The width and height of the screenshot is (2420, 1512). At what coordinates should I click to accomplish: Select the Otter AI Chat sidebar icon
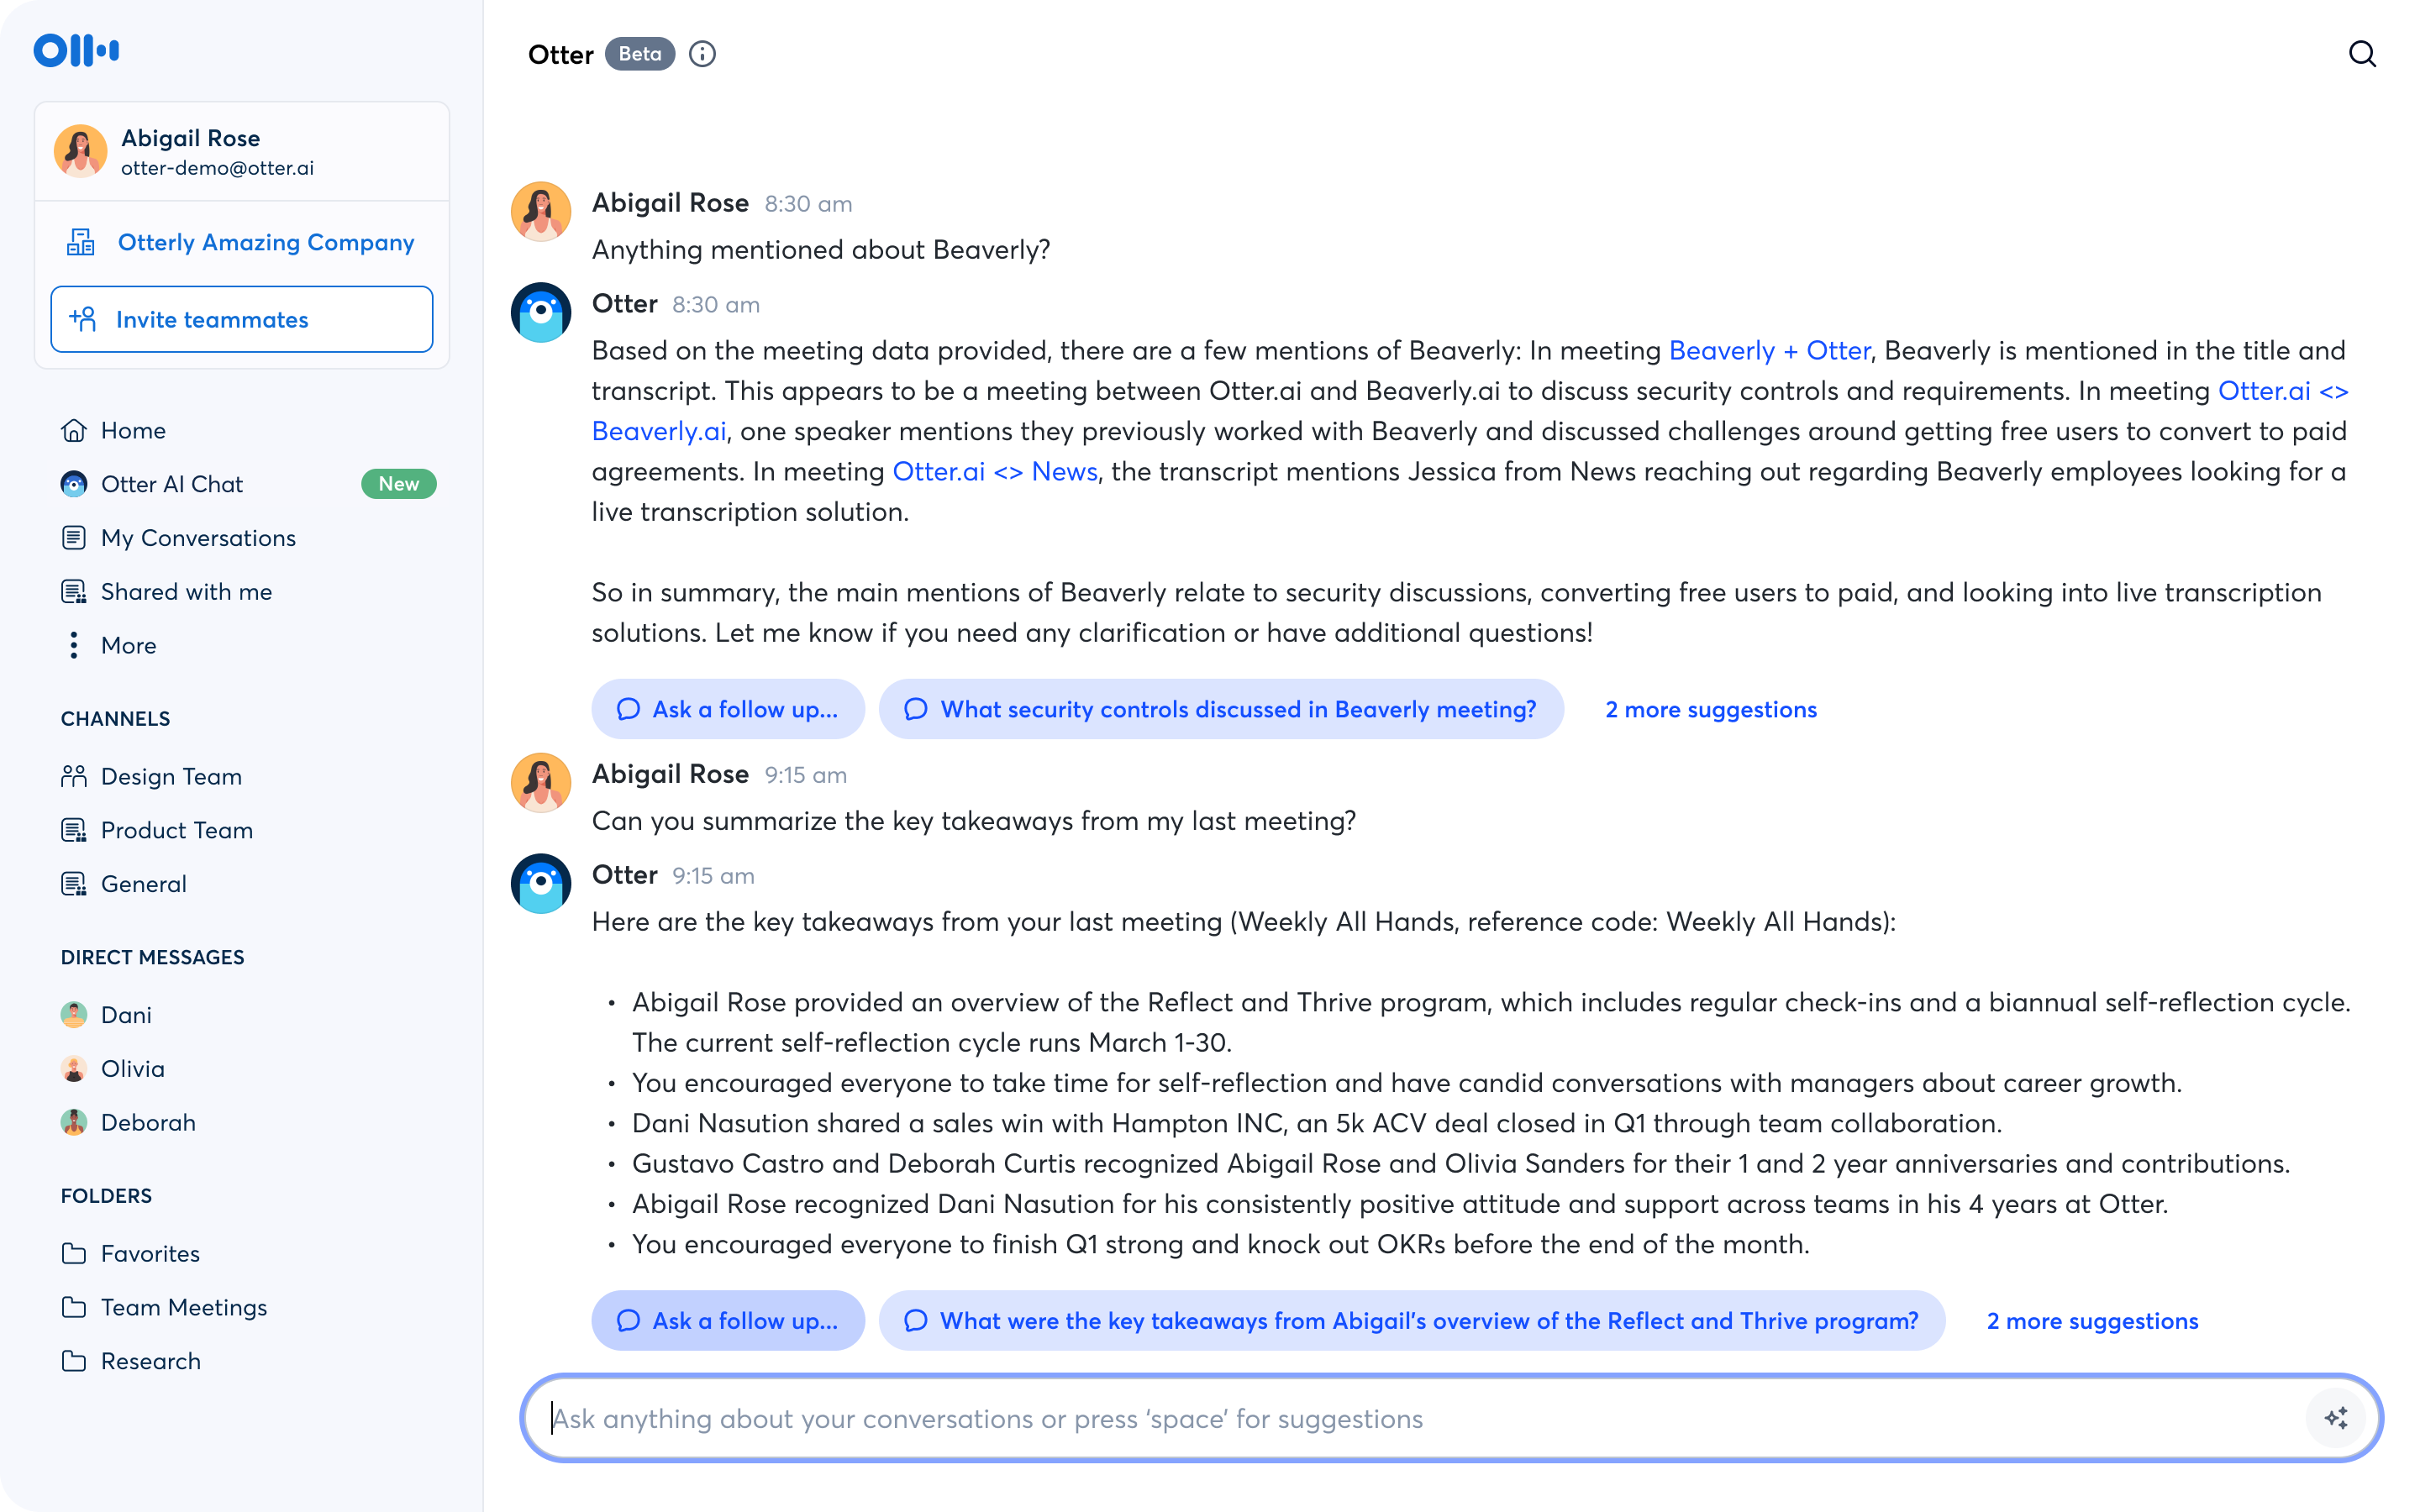(74, 484)
